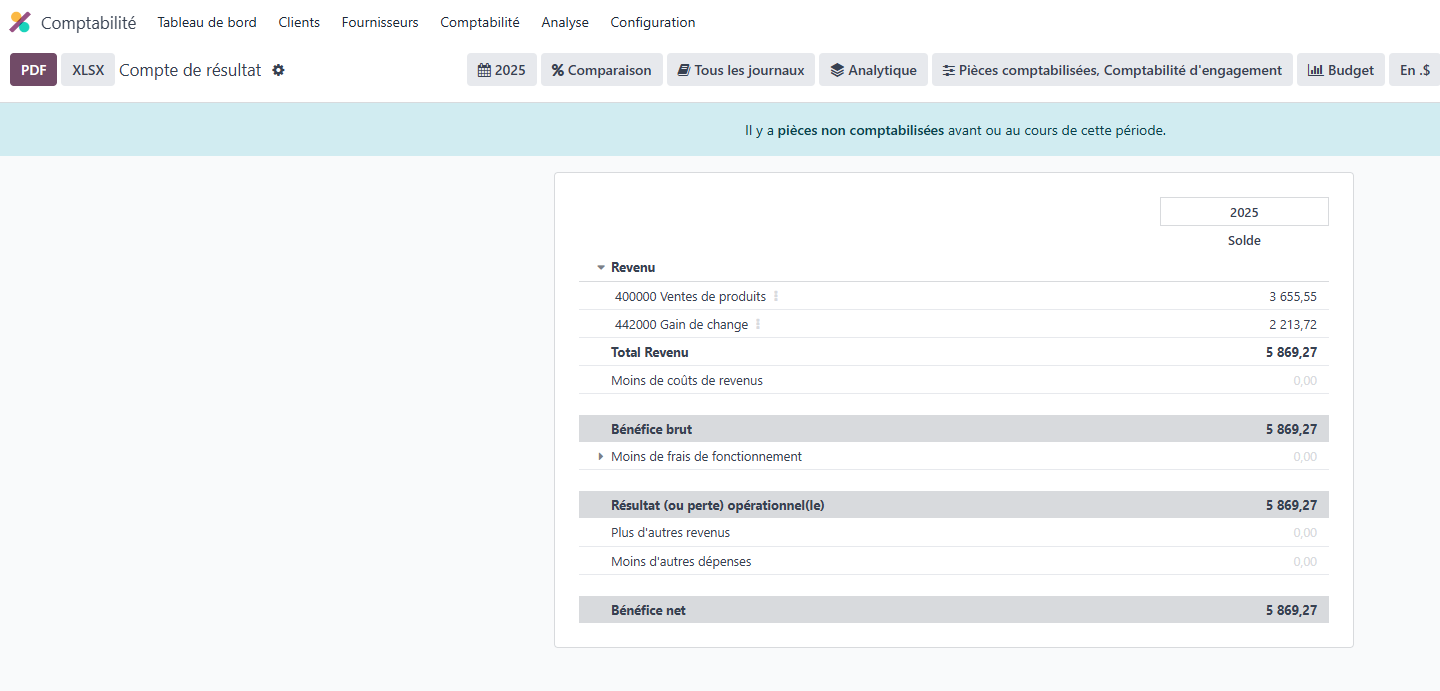
Task: Open report settings gear icon
Action: pyautogui.click(x=278, y=70)
